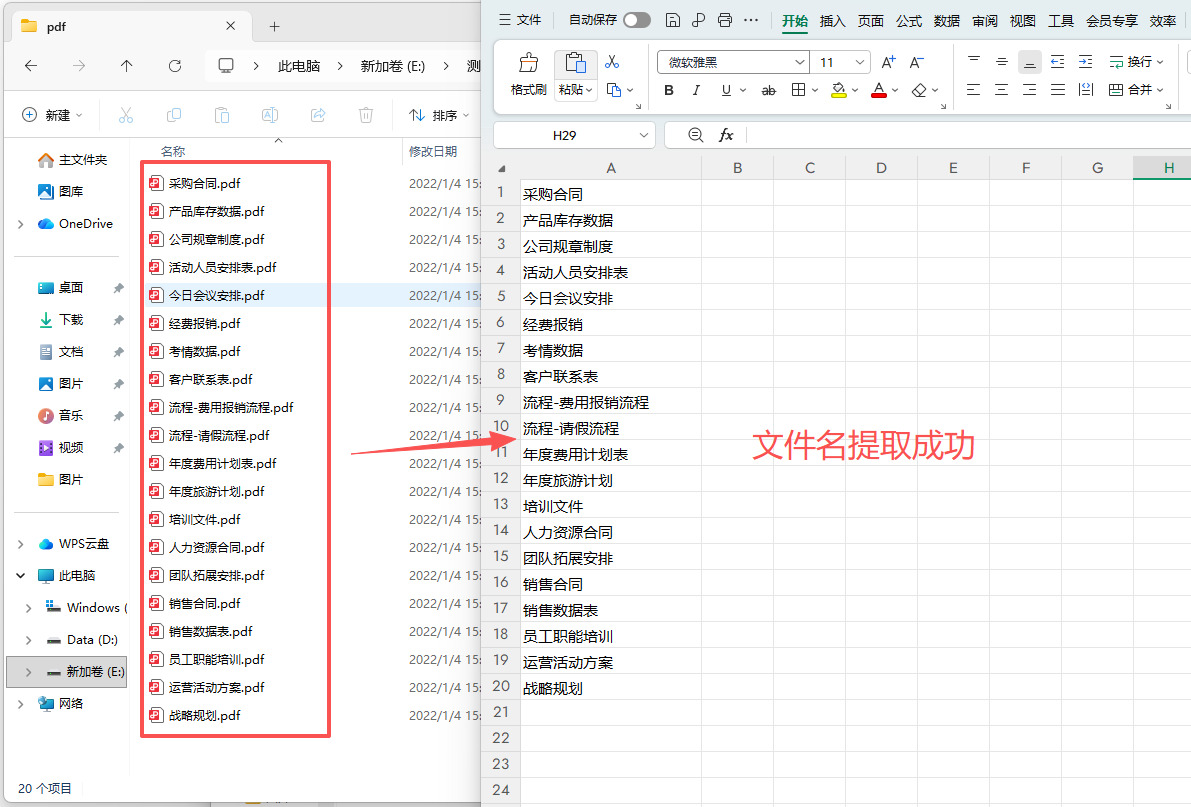Expand the OneDrive tree node
Screen dimensions: 1191x807
(21, 224)
